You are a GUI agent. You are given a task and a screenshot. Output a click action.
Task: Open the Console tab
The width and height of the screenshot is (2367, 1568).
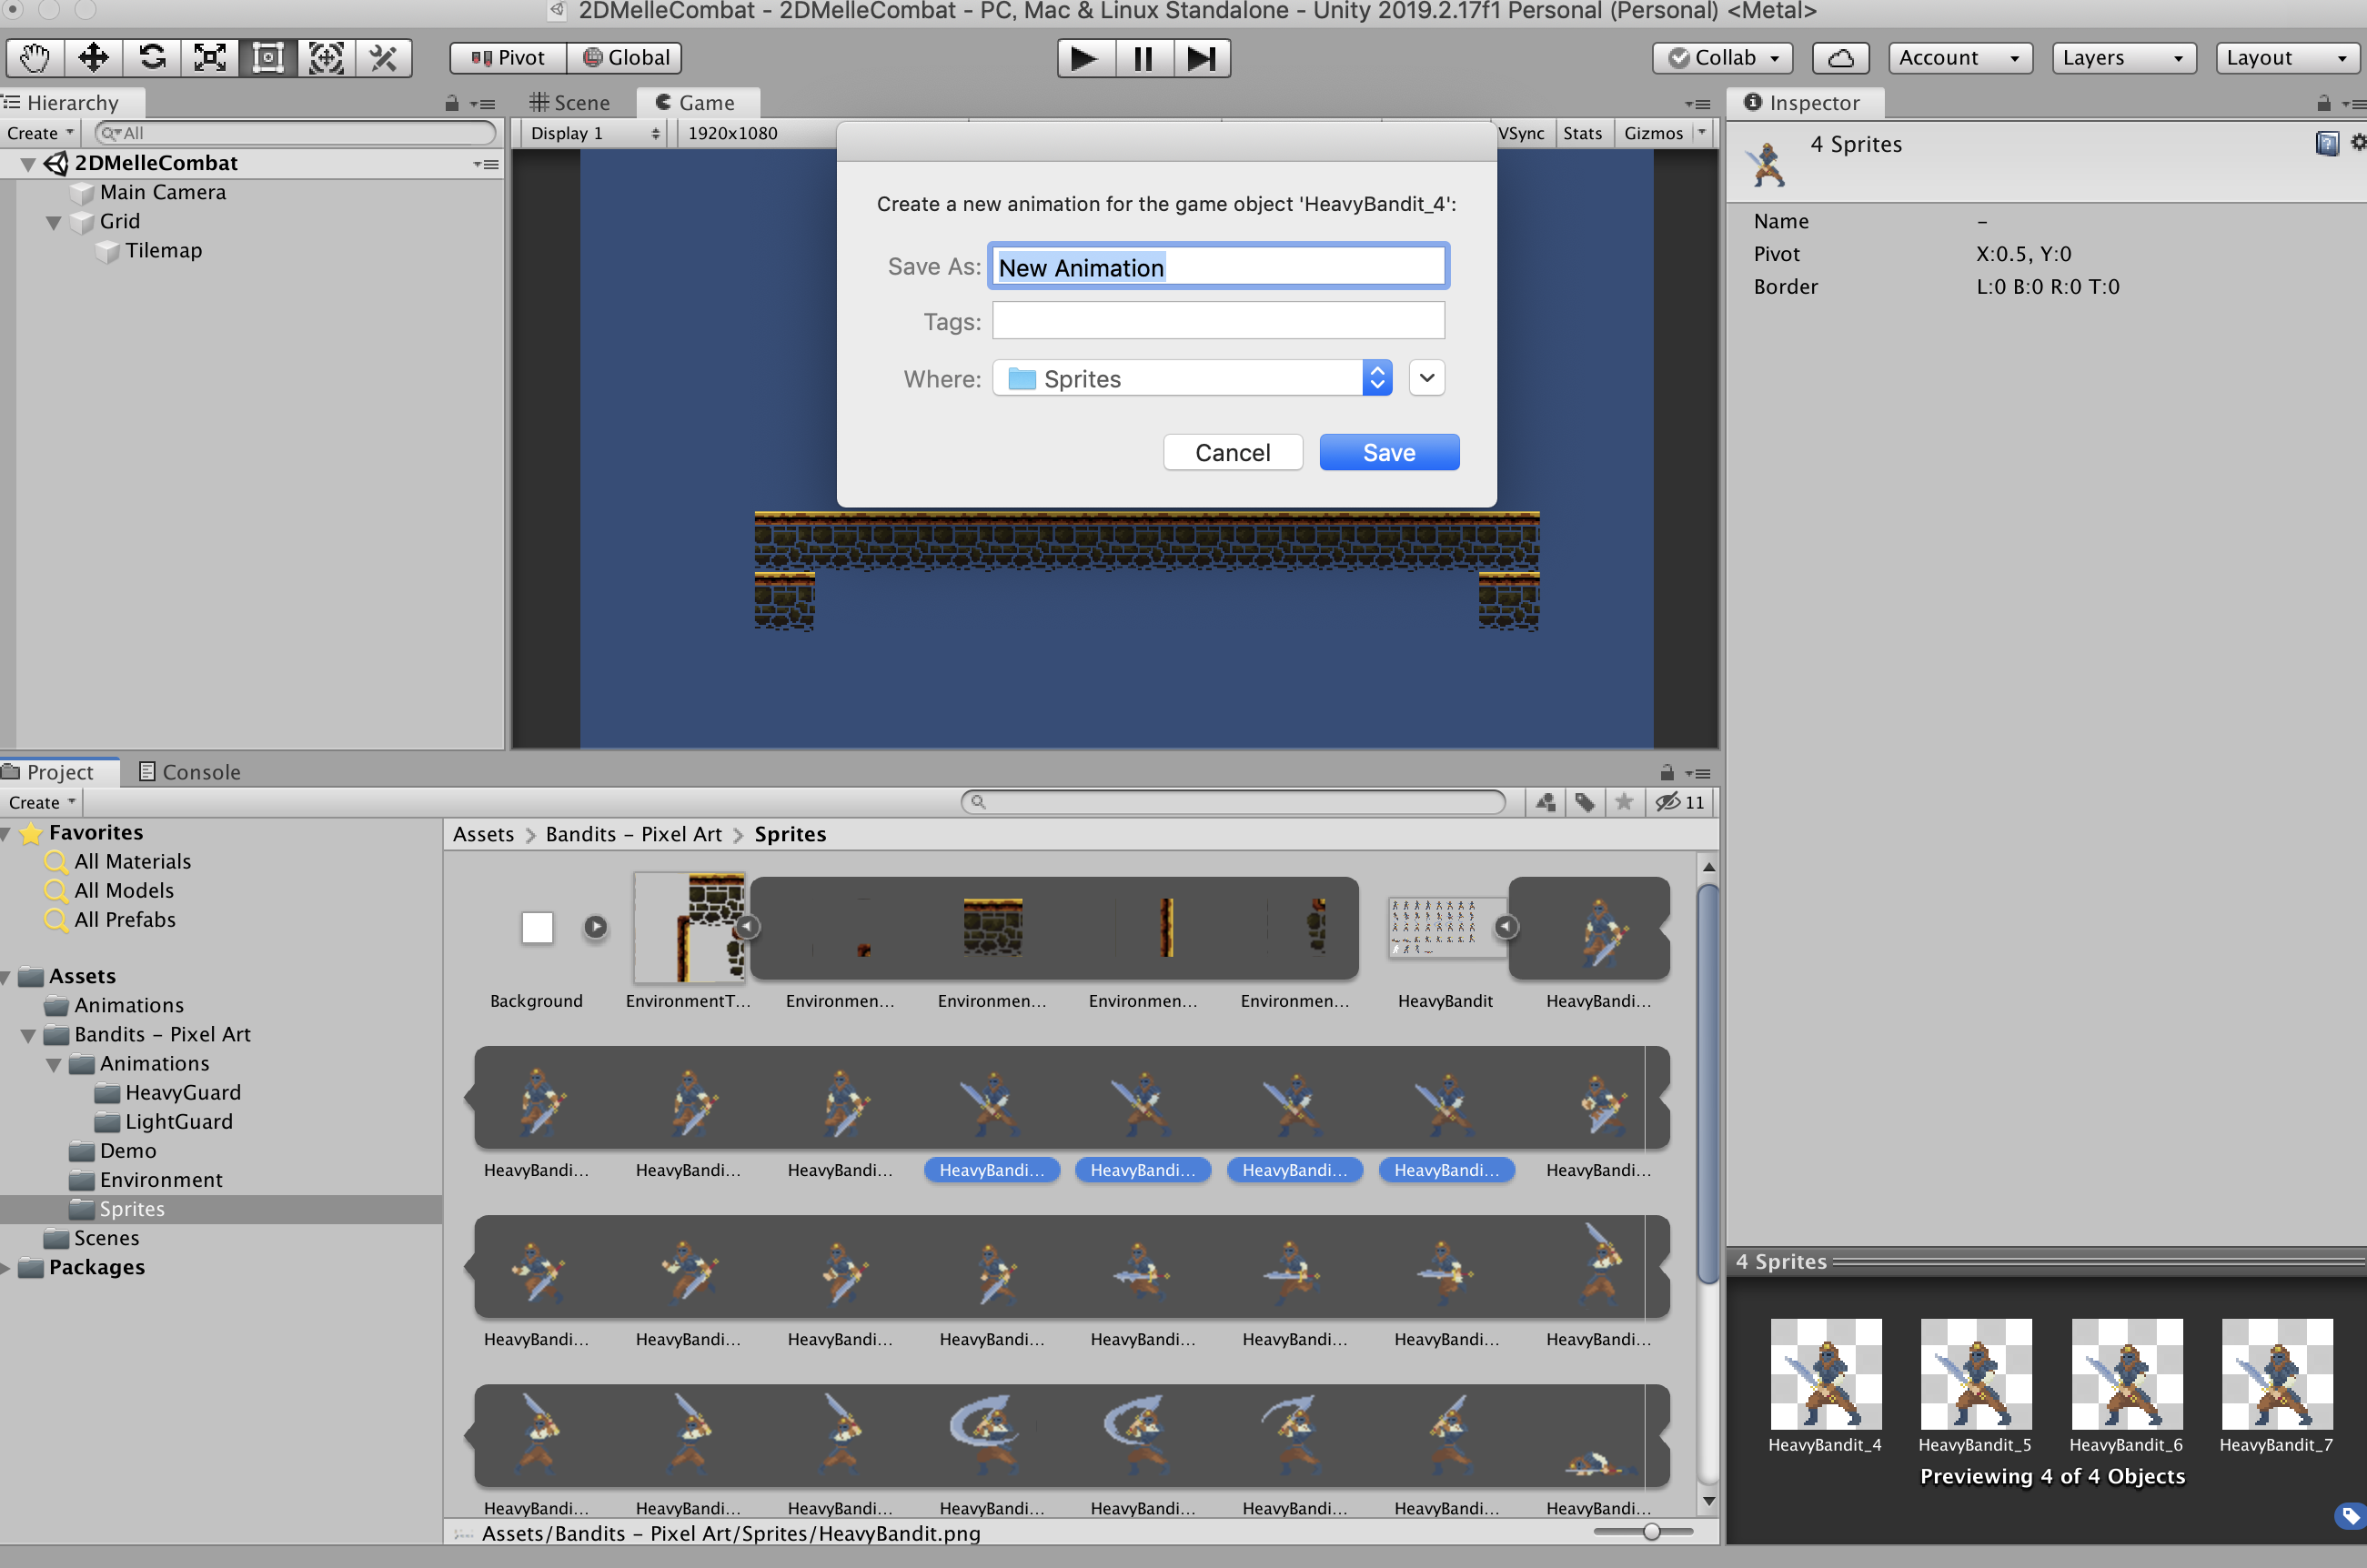[189, 772]
